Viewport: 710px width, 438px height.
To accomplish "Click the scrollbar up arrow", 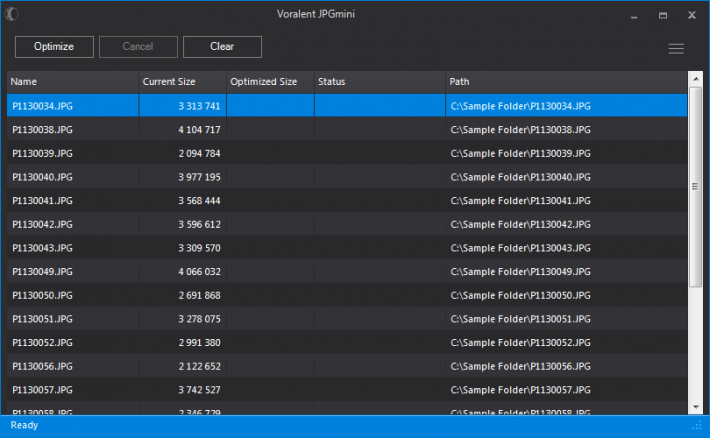I will 696,79.
